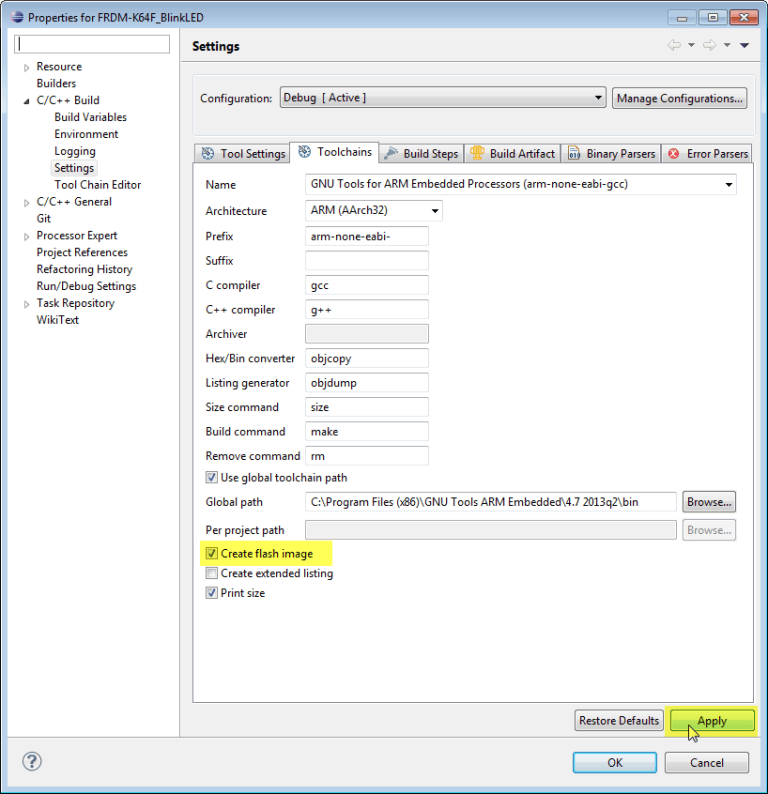768x794 pixels.
Task: Open the Configuration dropdown
Action: 442,97
